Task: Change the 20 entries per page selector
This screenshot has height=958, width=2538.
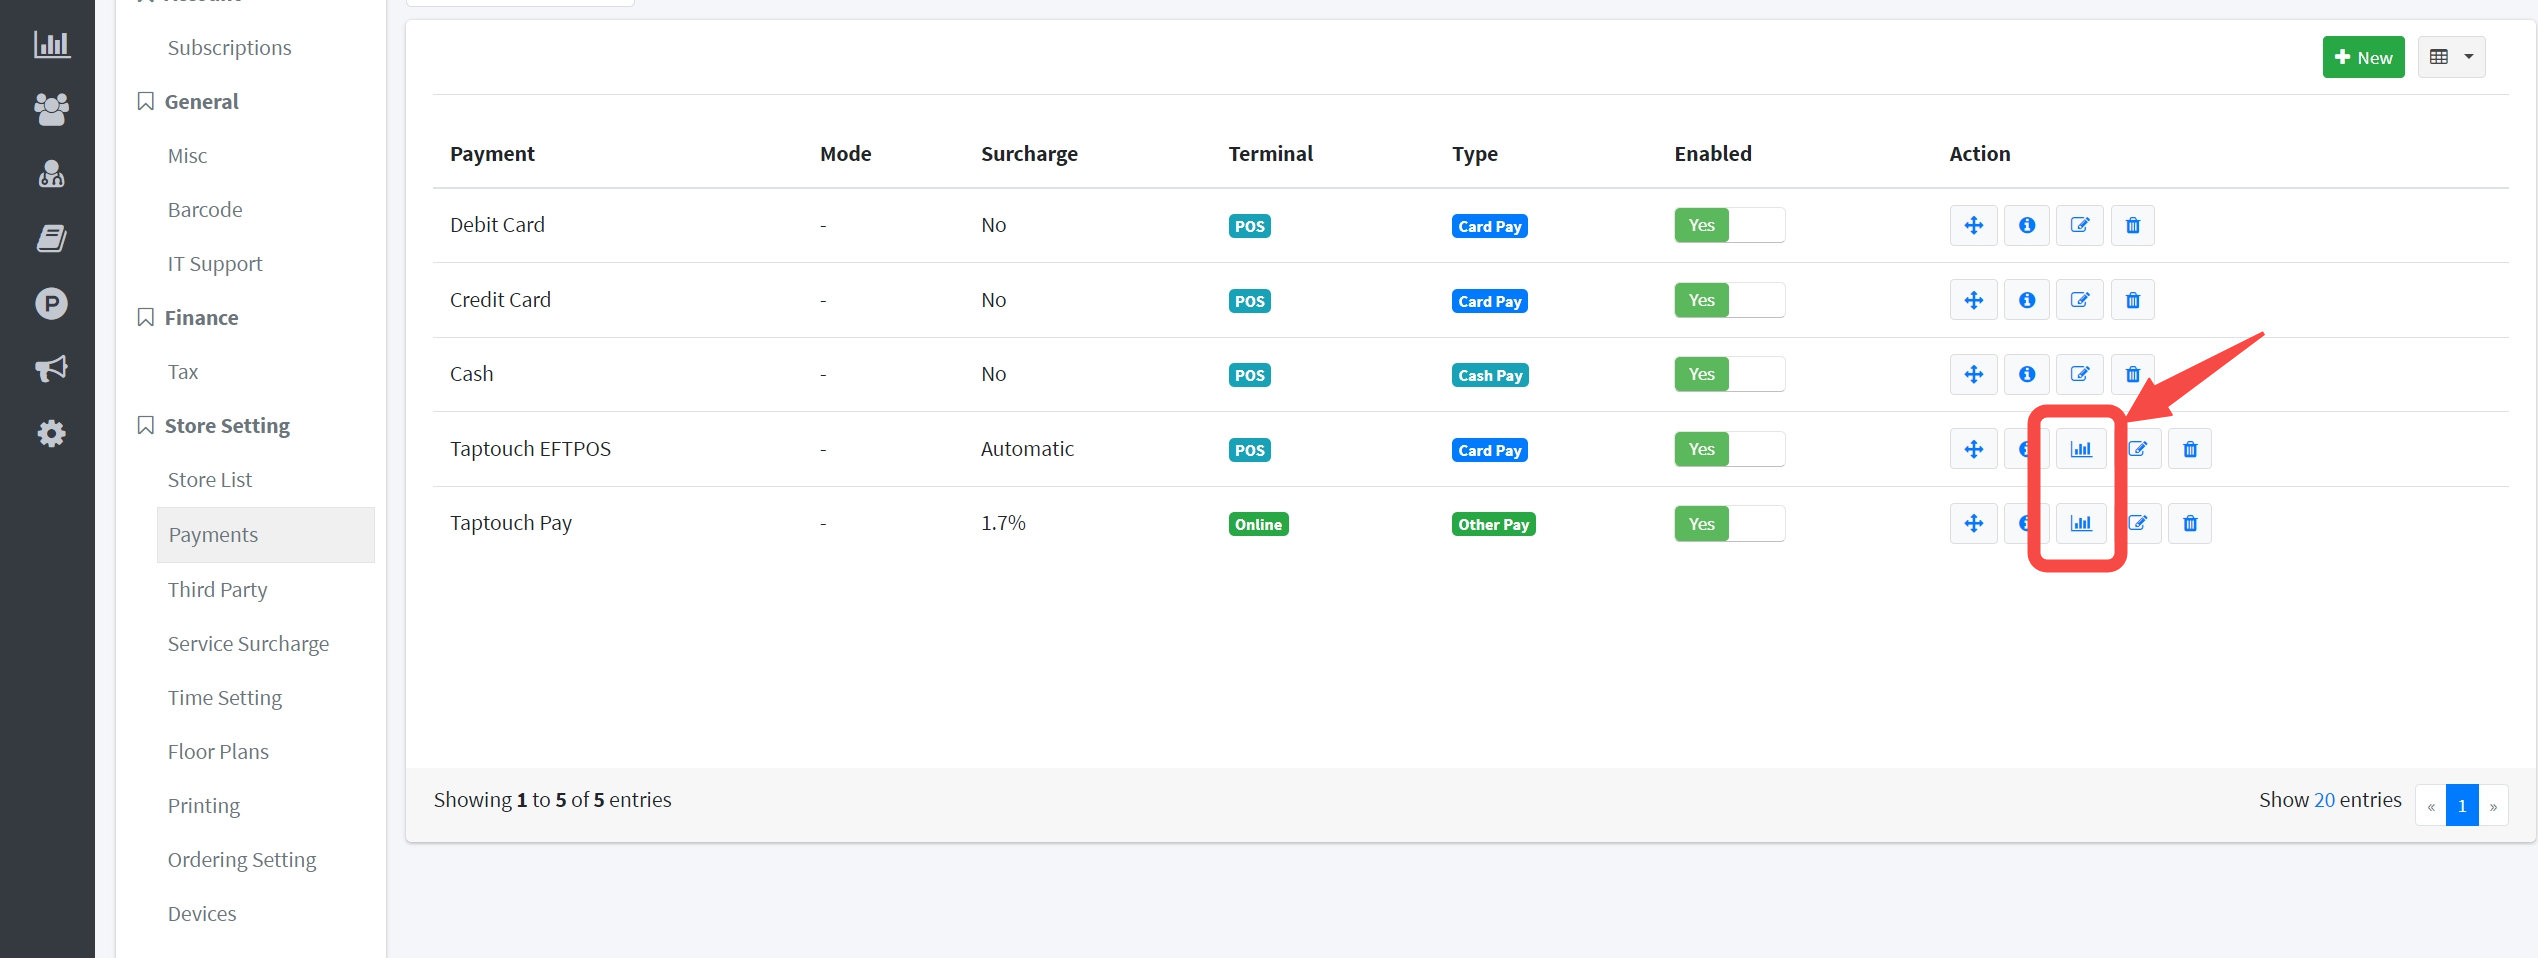Action: pyautogui.click(x=2323, y=800)
